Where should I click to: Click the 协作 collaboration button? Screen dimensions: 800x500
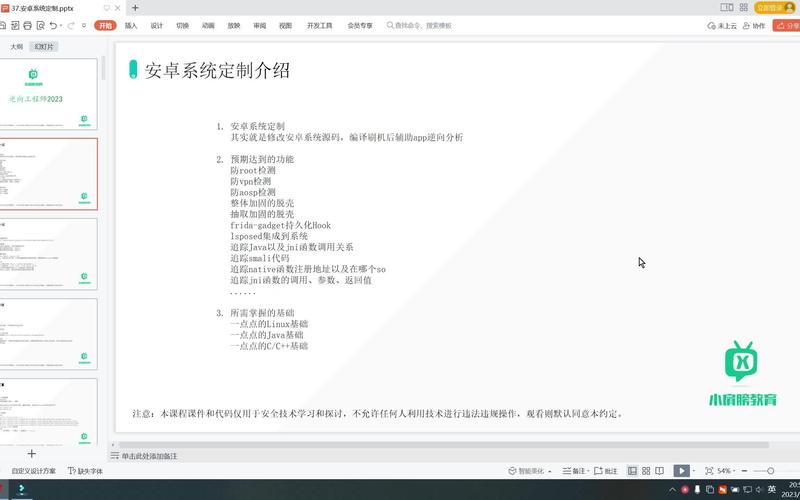click(754, 26)
